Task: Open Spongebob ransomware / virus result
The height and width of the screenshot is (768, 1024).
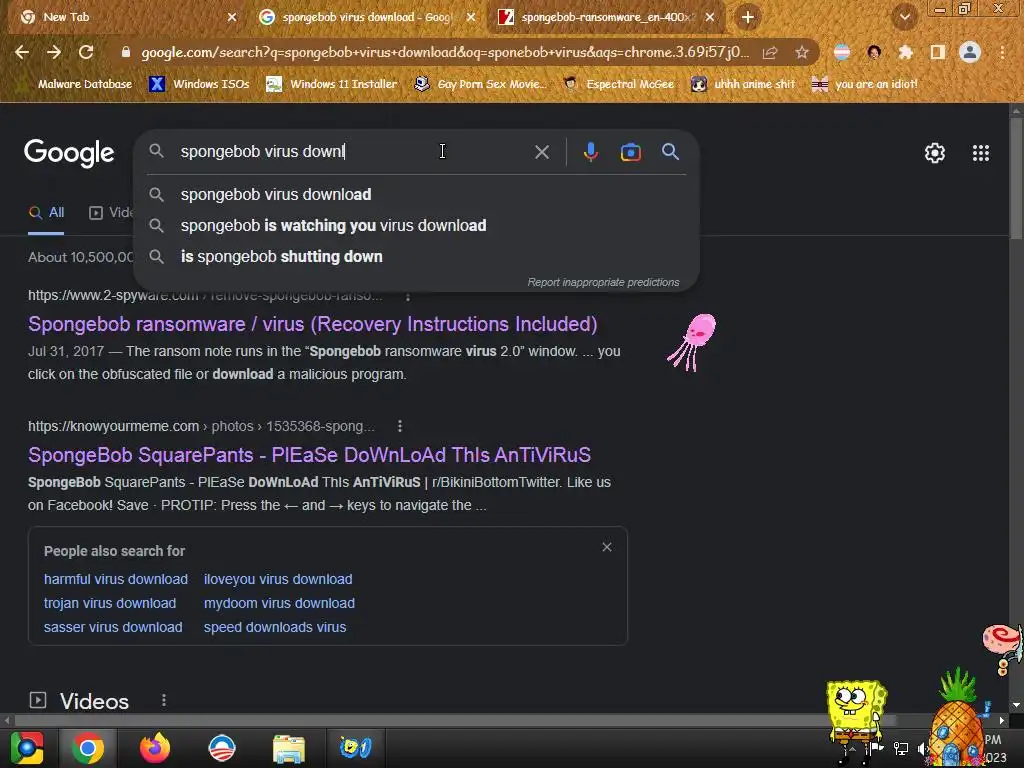Action: 312,324
